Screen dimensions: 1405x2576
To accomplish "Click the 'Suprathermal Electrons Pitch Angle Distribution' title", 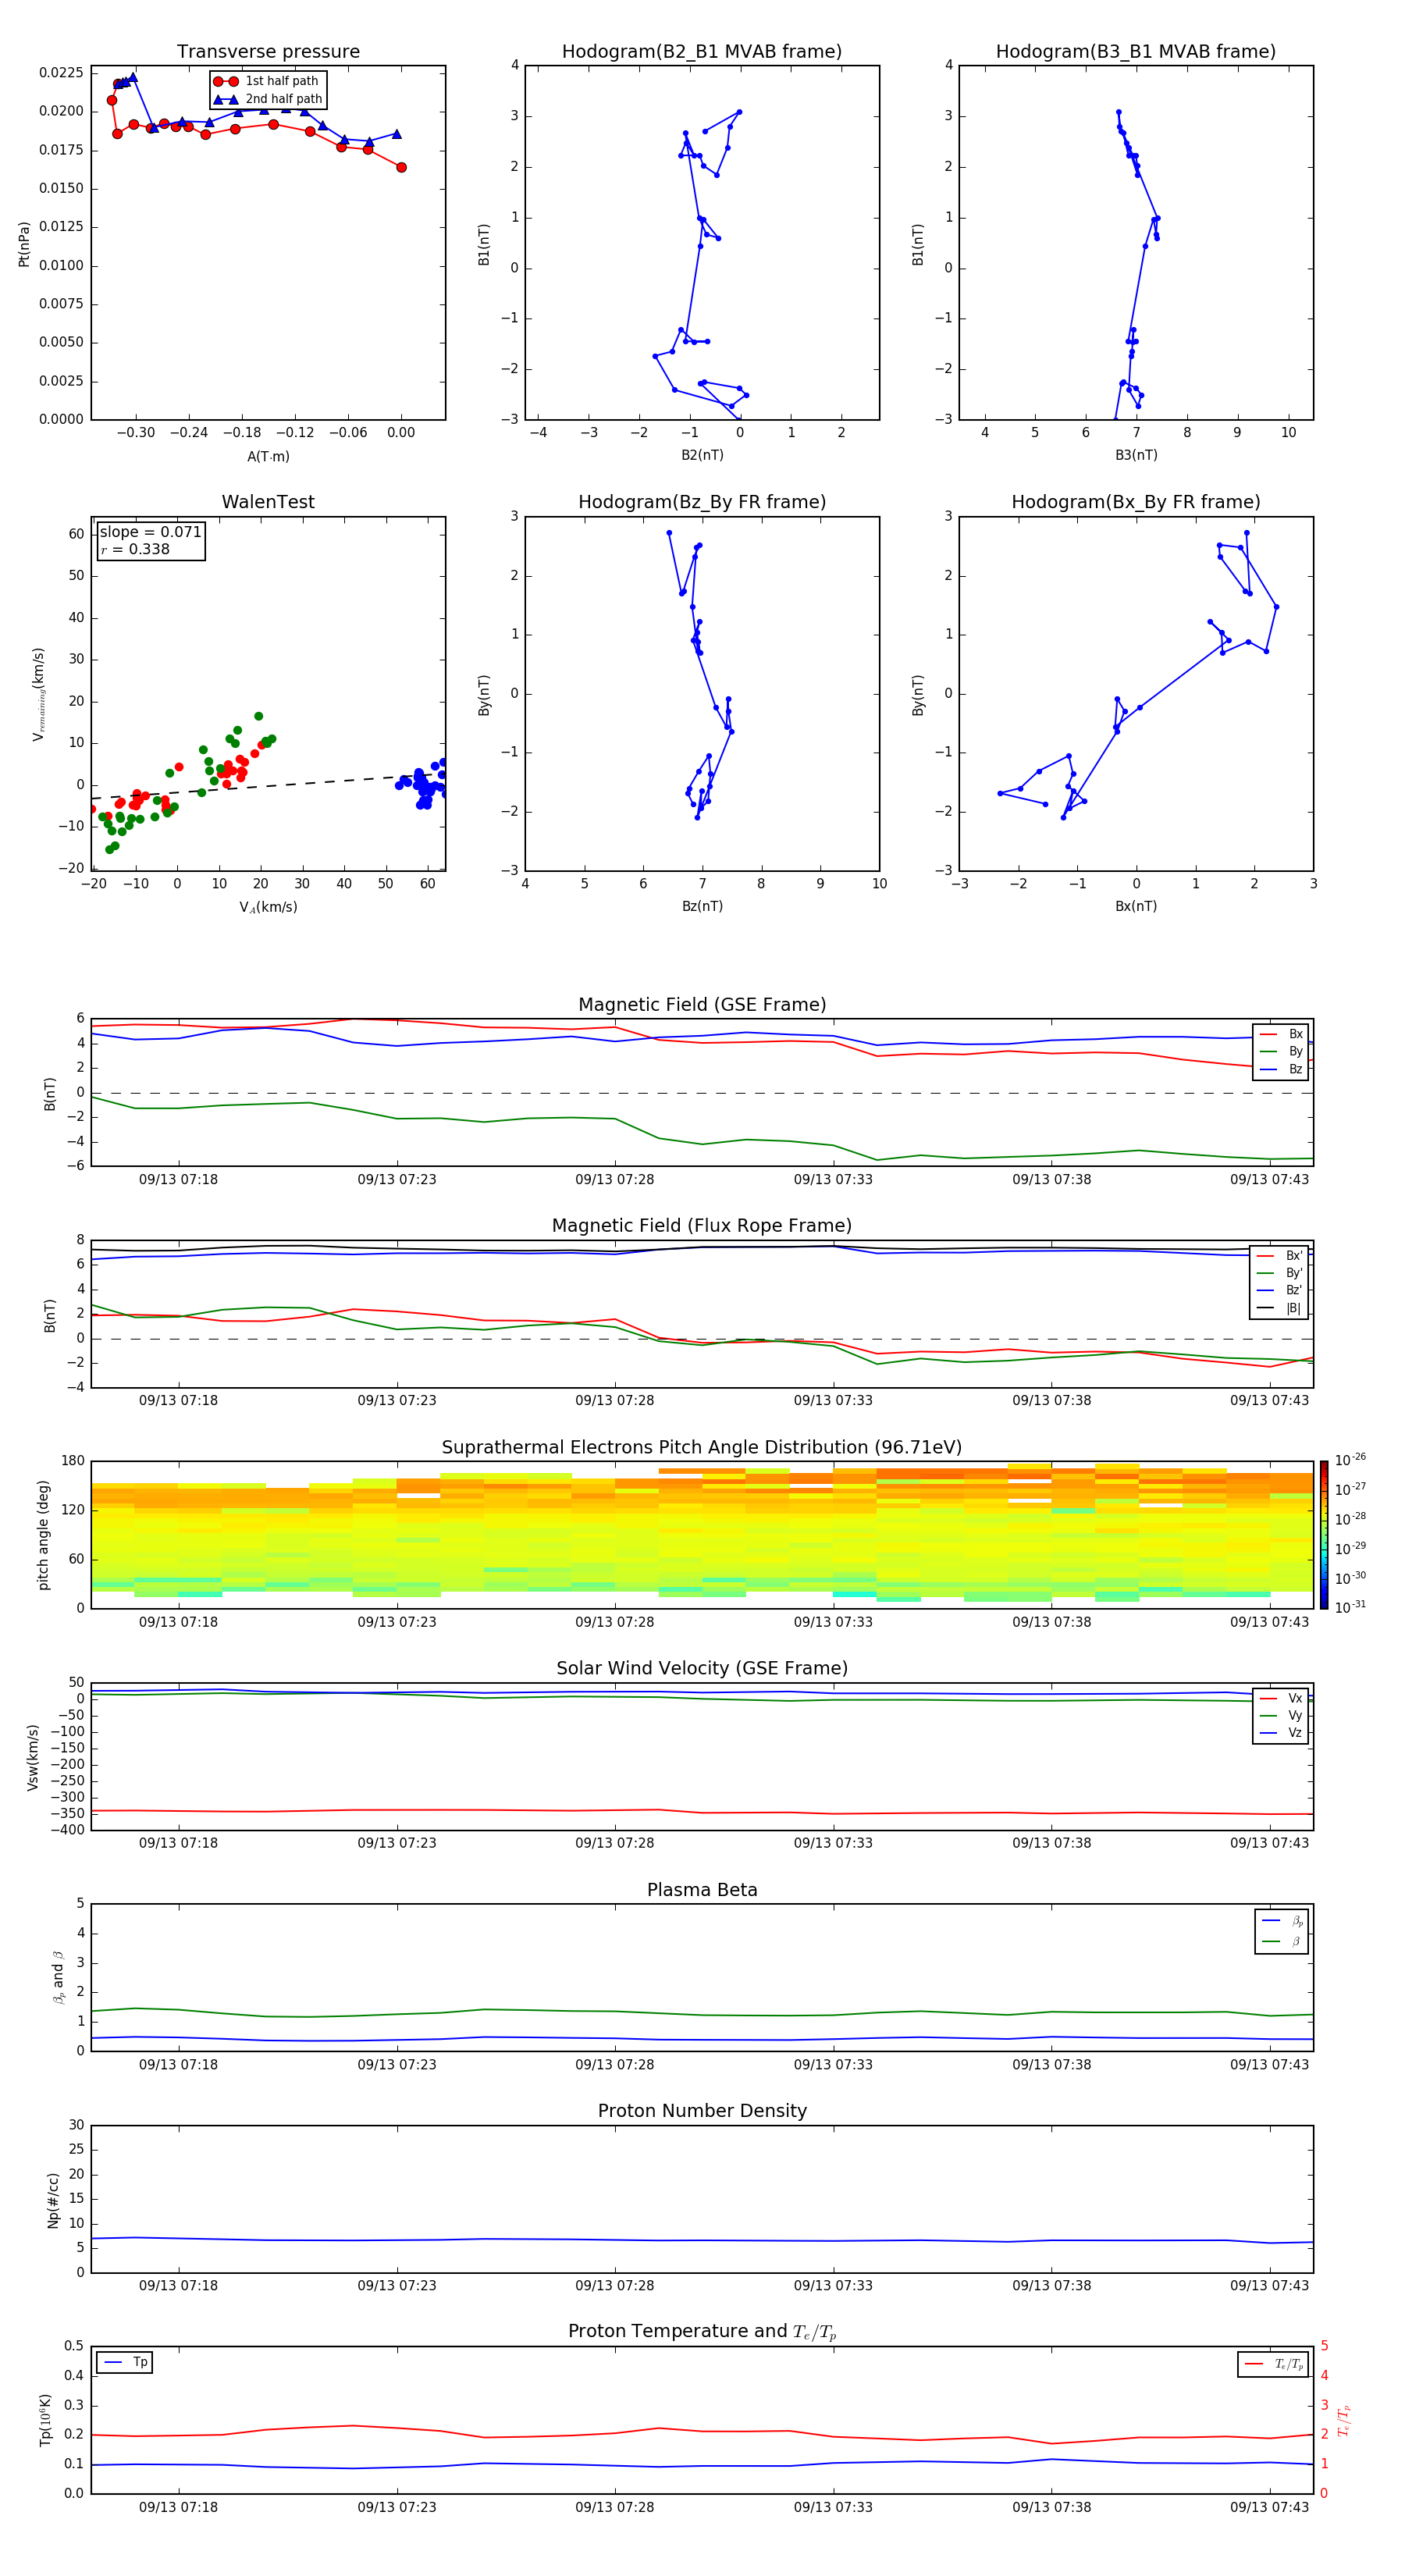I will tap(702, 1447).
